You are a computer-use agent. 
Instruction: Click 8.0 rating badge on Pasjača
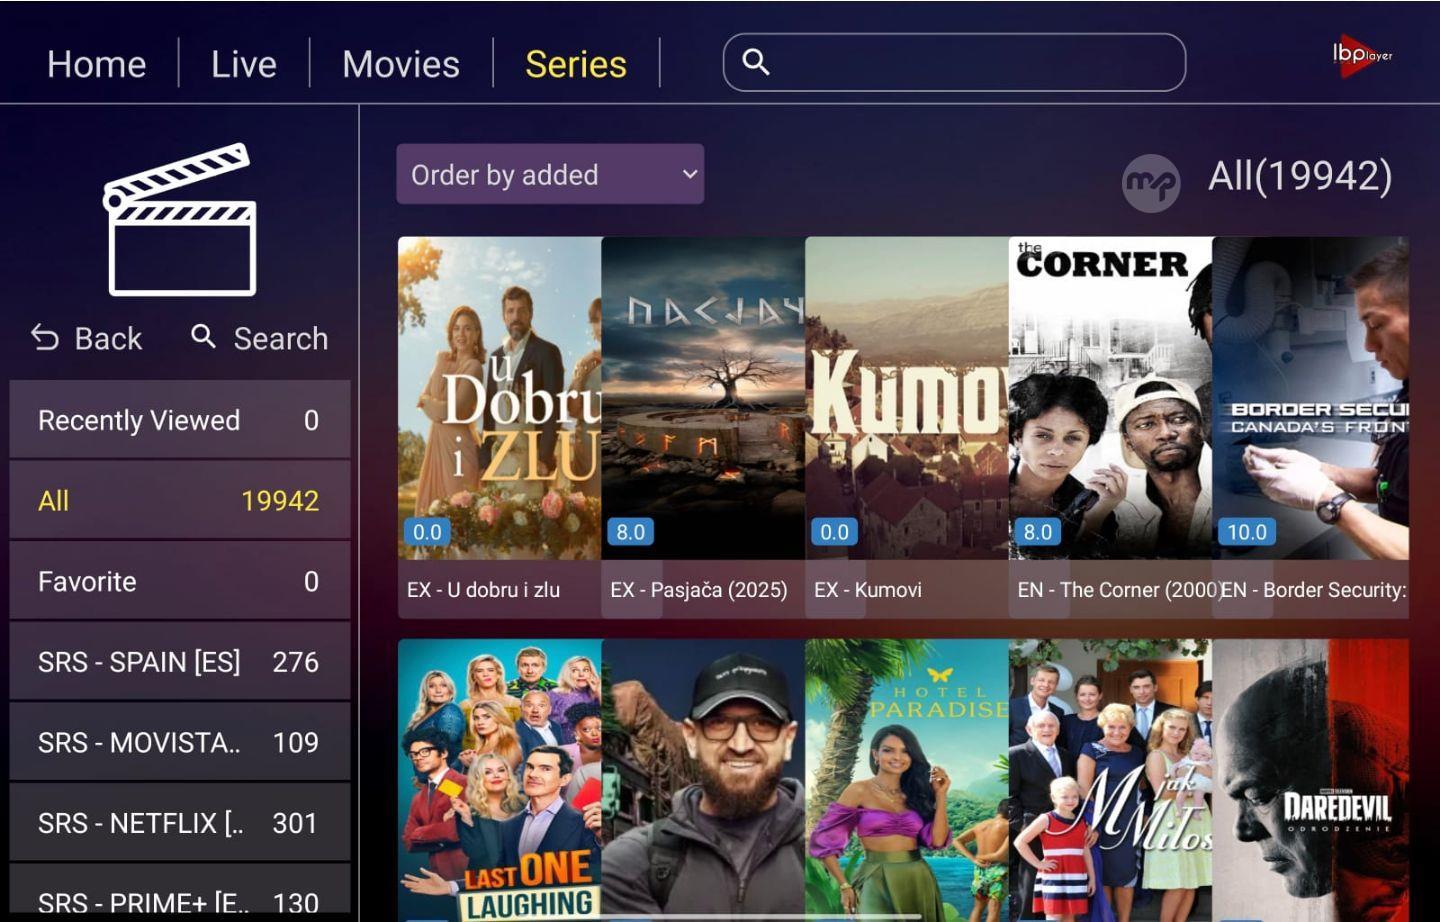[x=630, y=532]
